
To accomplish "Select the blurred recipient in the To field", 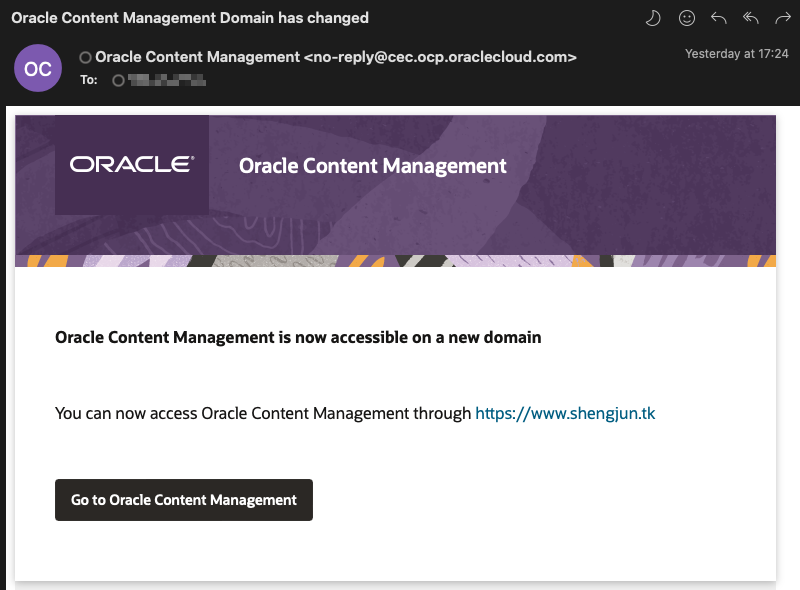I will tap(167, 80).
